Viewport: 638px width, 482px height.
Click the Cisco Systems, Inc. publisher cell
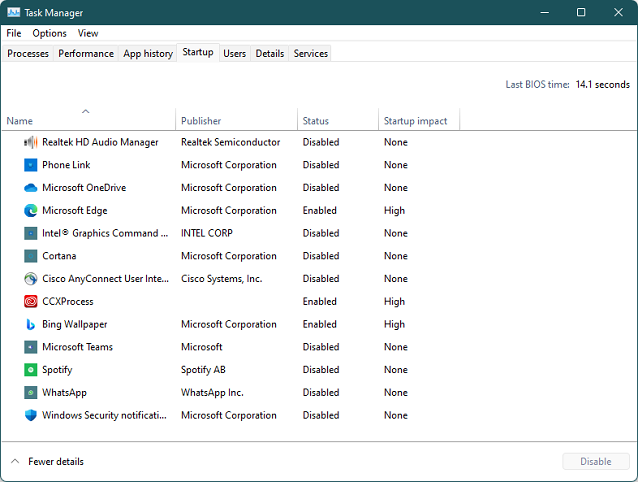(x=221, y=279)
